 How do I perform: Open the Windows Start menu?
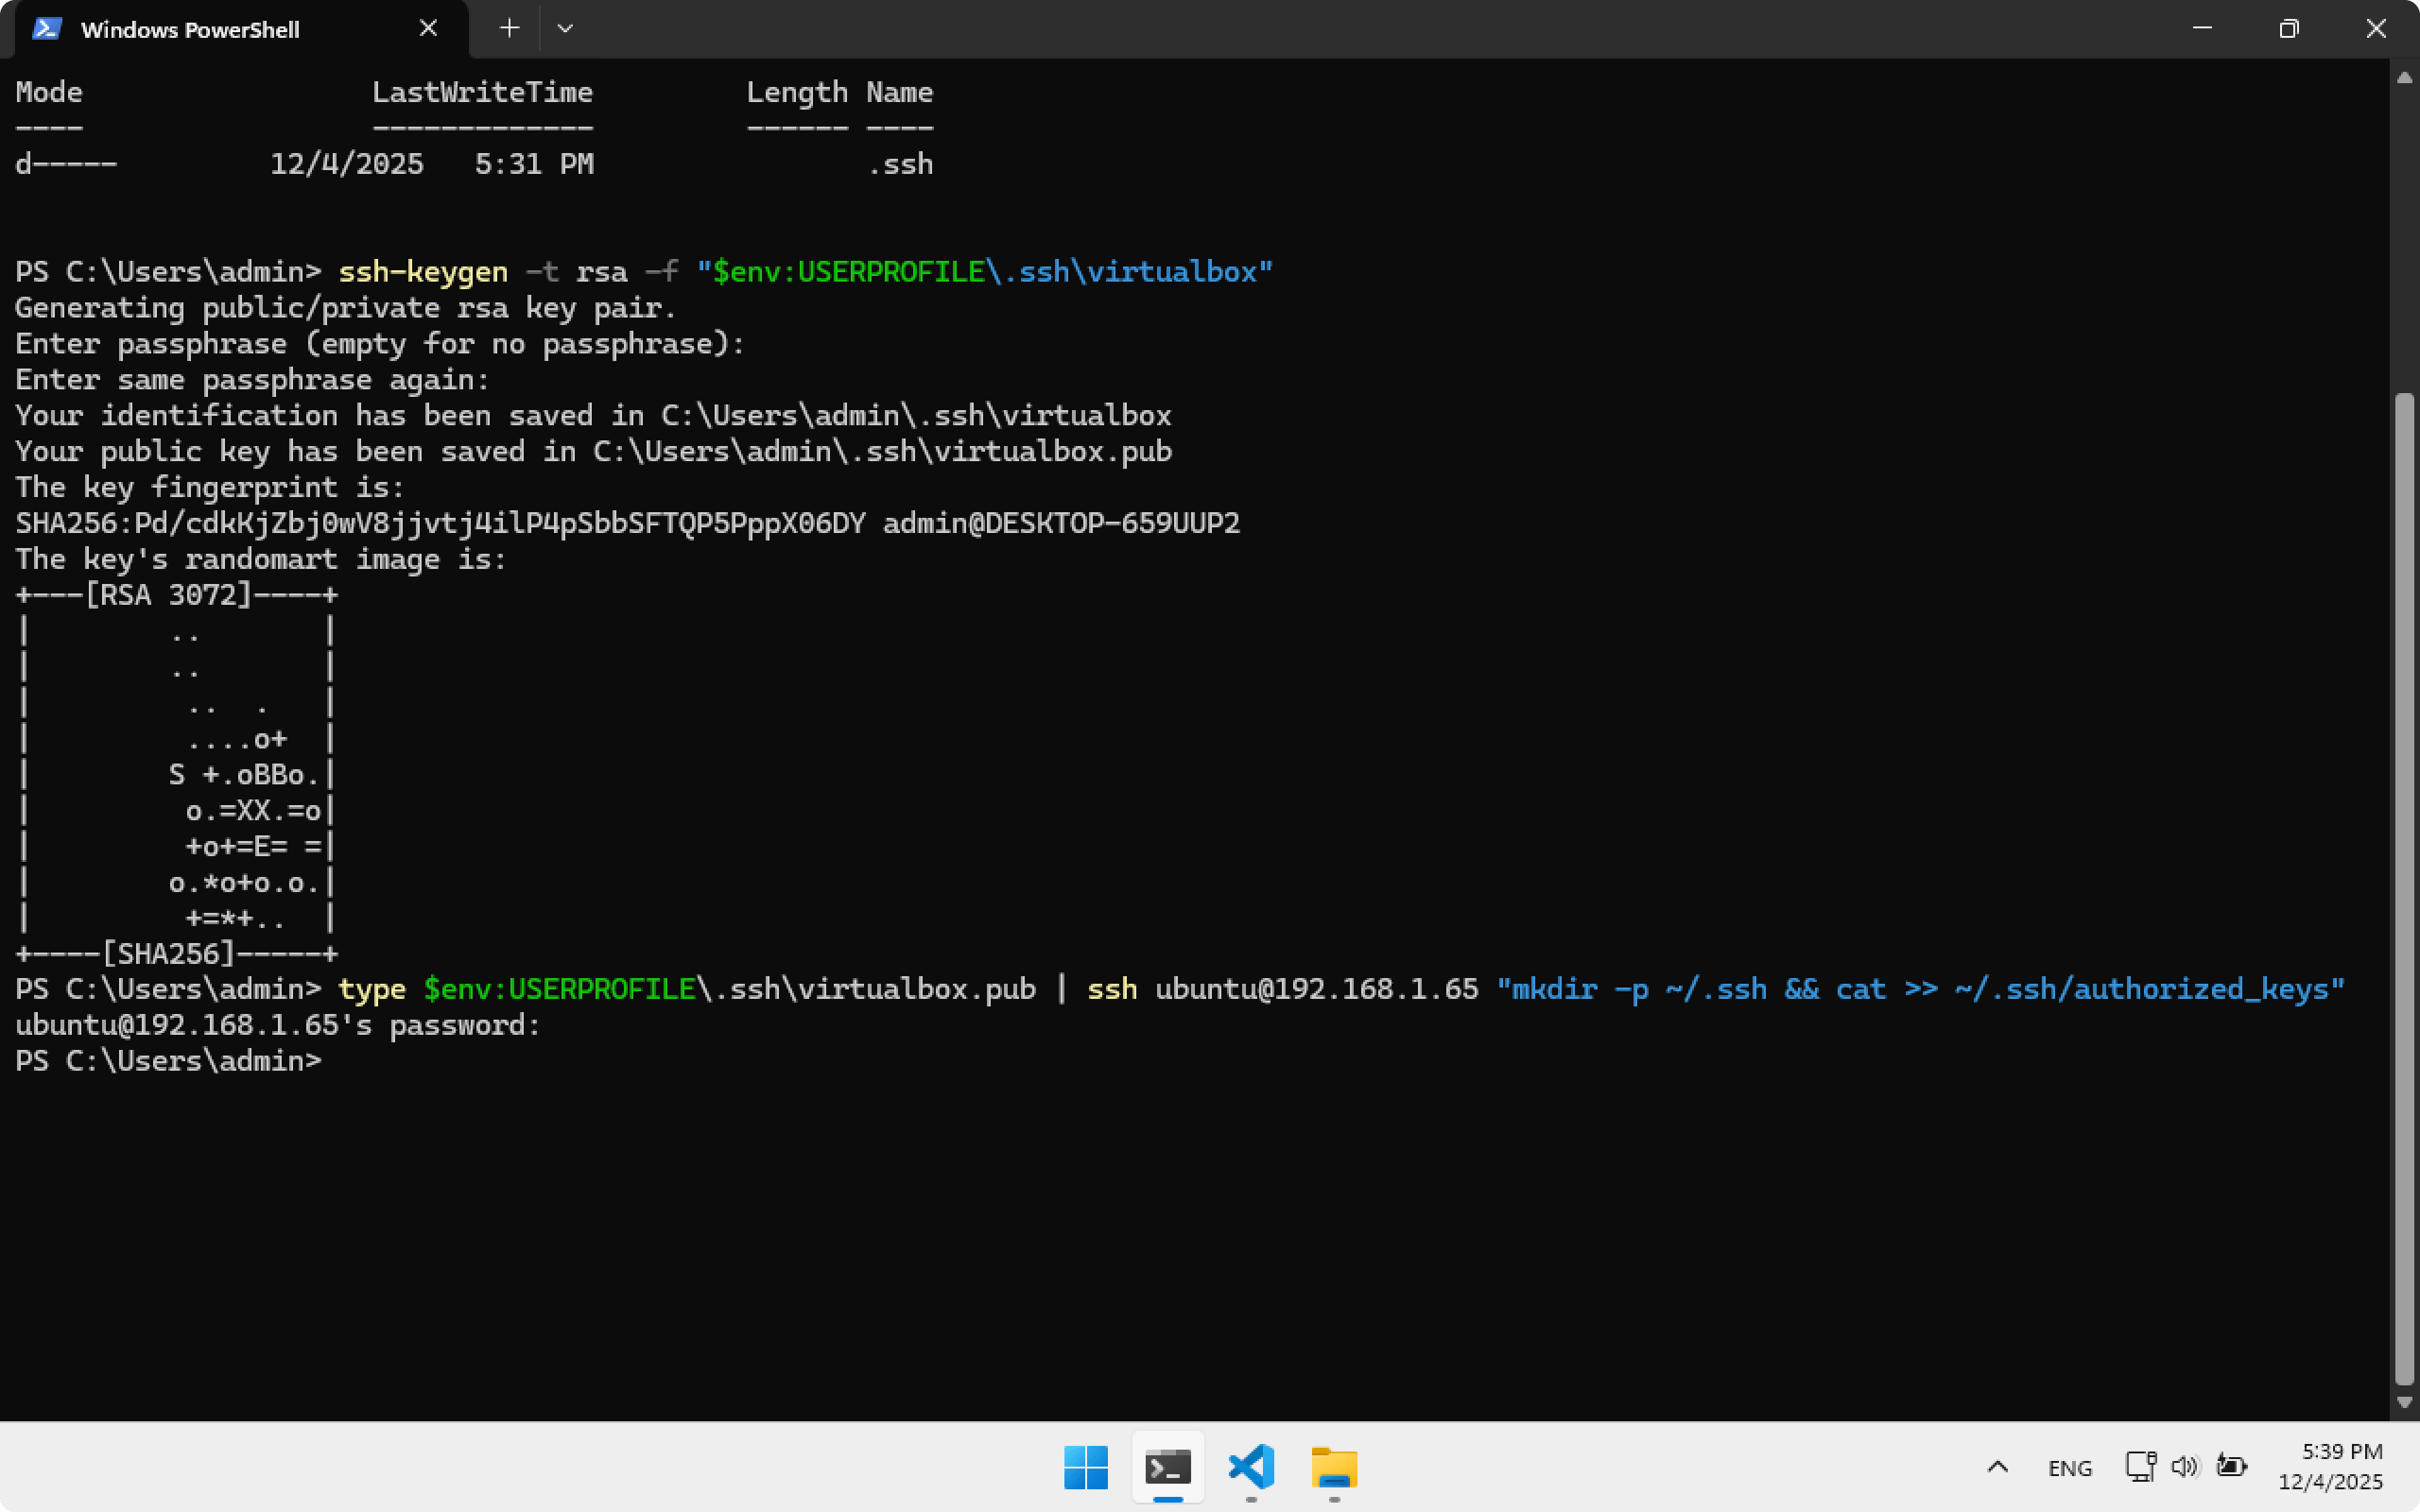pos(1086,1467)
